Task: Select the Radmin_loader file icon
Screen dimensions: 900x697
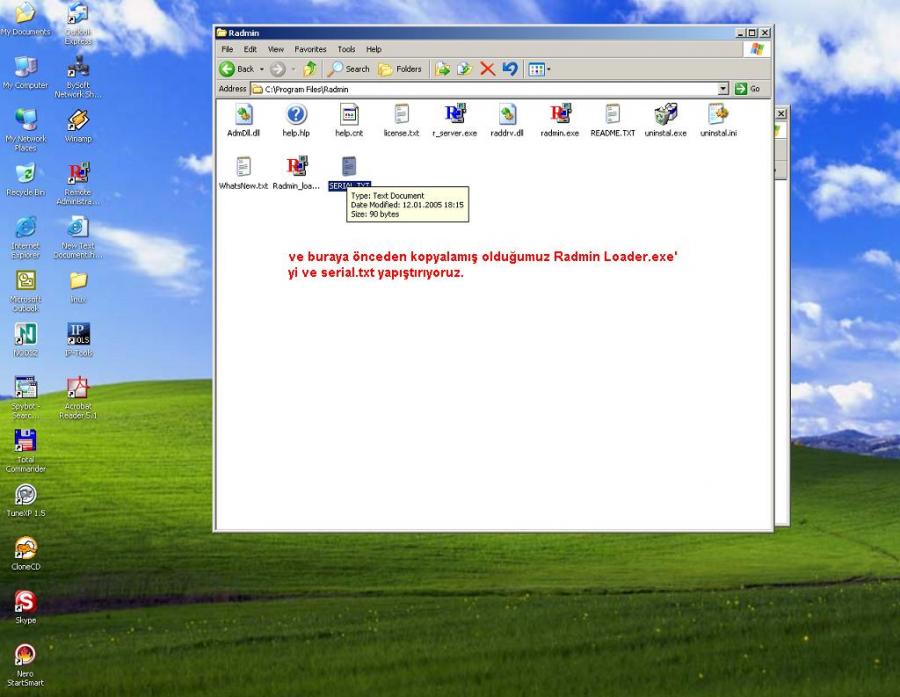Action: 296,168
